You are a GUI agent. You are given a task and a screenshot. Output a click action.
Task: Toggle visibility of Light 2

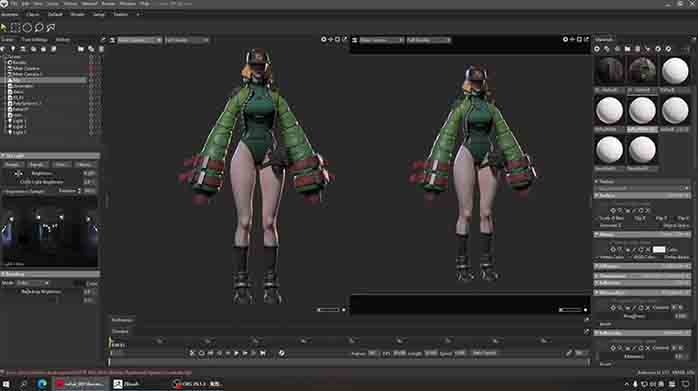pos(91,127)
